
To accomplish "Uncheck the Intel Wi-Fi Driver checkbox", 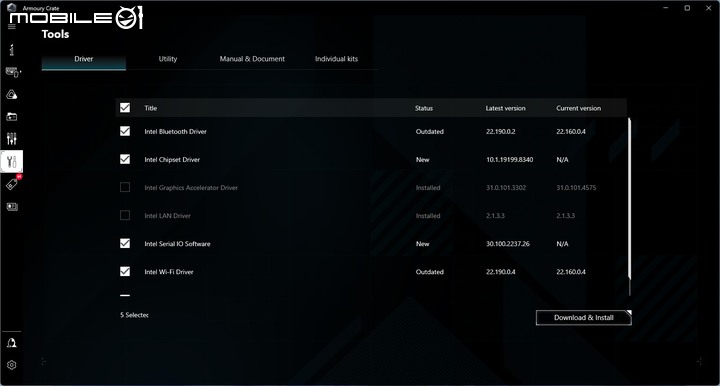I will [125, 272].
